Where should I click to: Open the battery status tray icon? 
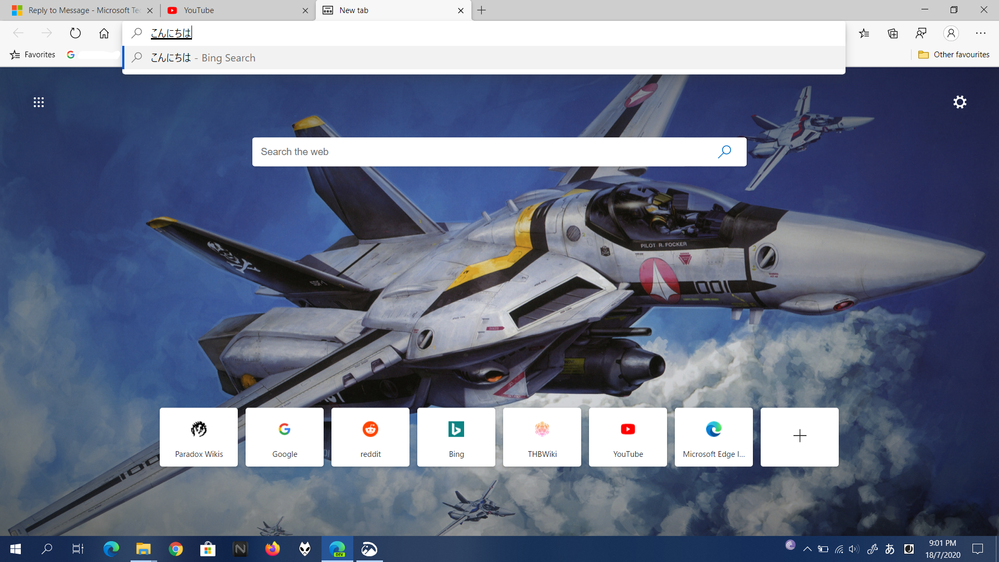(823, 549)
